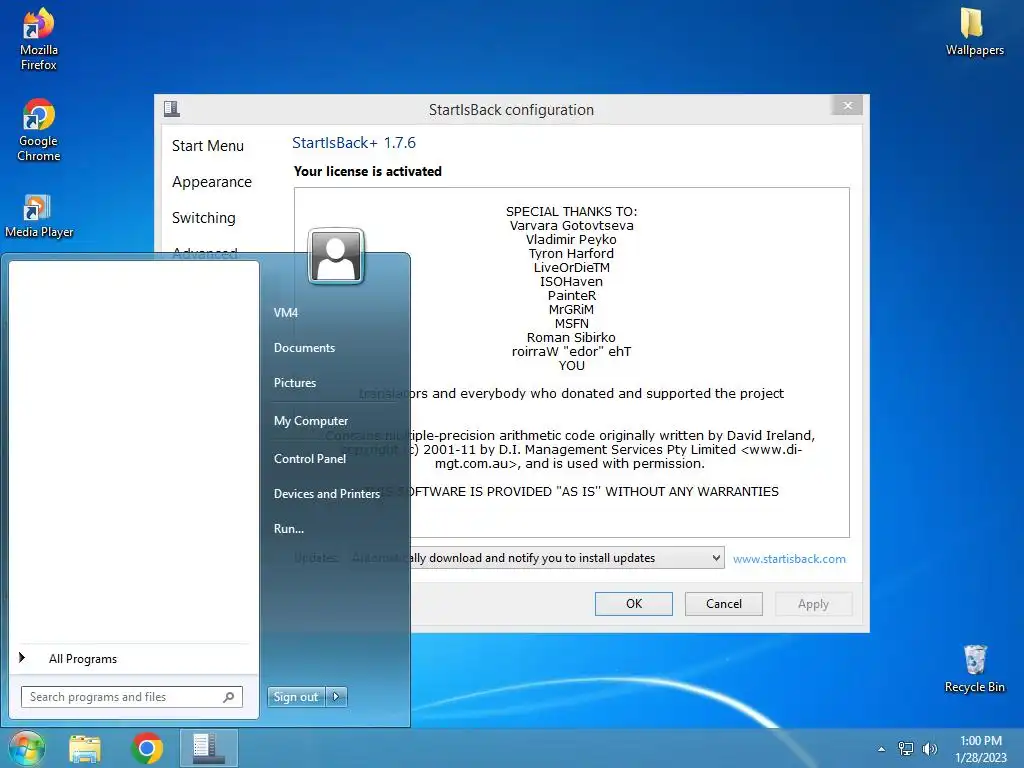Expand All Programs list

pyautogui.click(x=82, y=659)
